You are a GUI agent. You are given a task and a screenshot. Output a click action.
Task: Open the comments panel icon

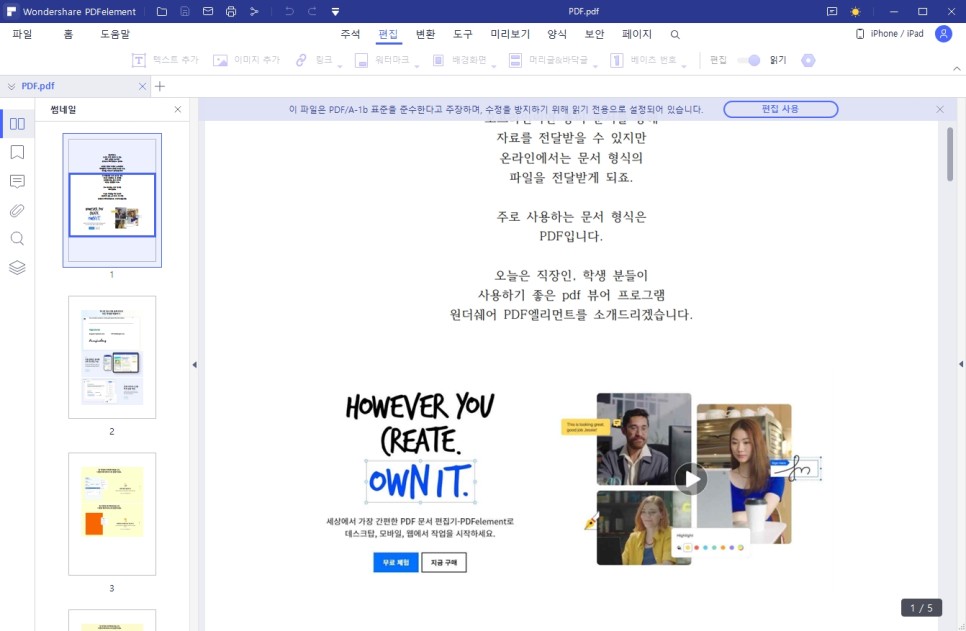tap(17, 181)
